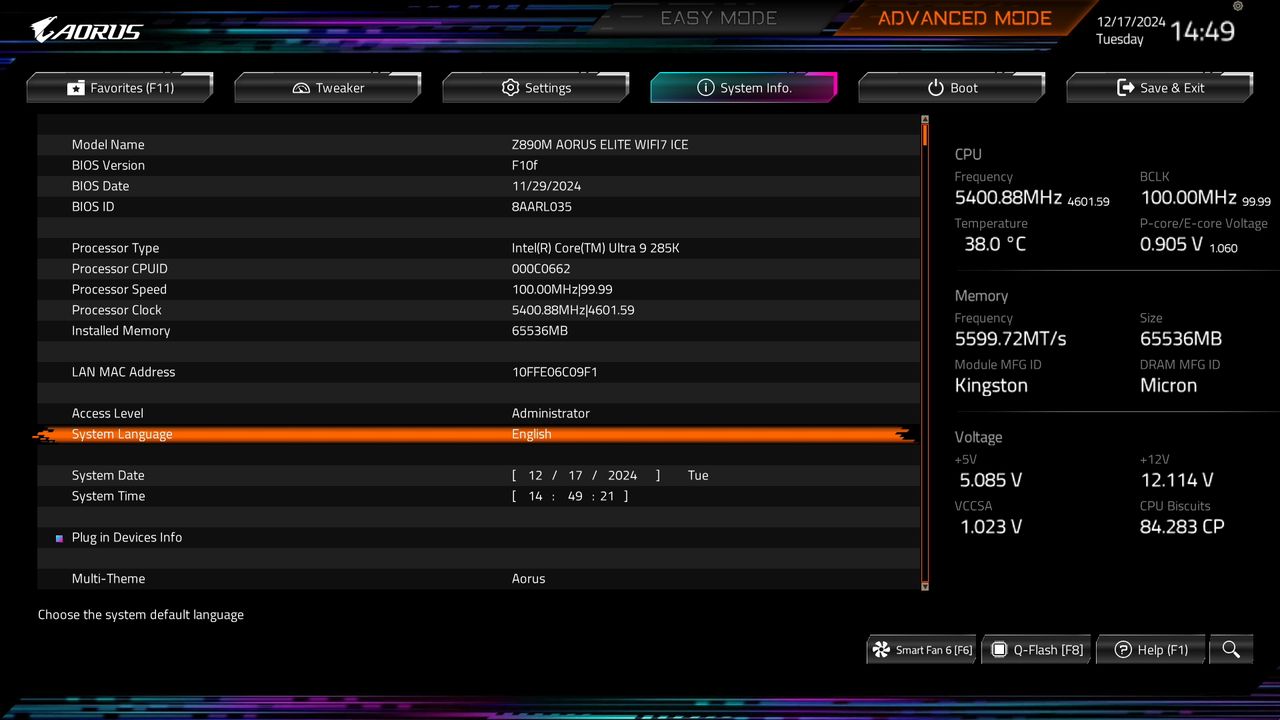Click the date 12/17/2024 Tuesday header

[1131, 30]
